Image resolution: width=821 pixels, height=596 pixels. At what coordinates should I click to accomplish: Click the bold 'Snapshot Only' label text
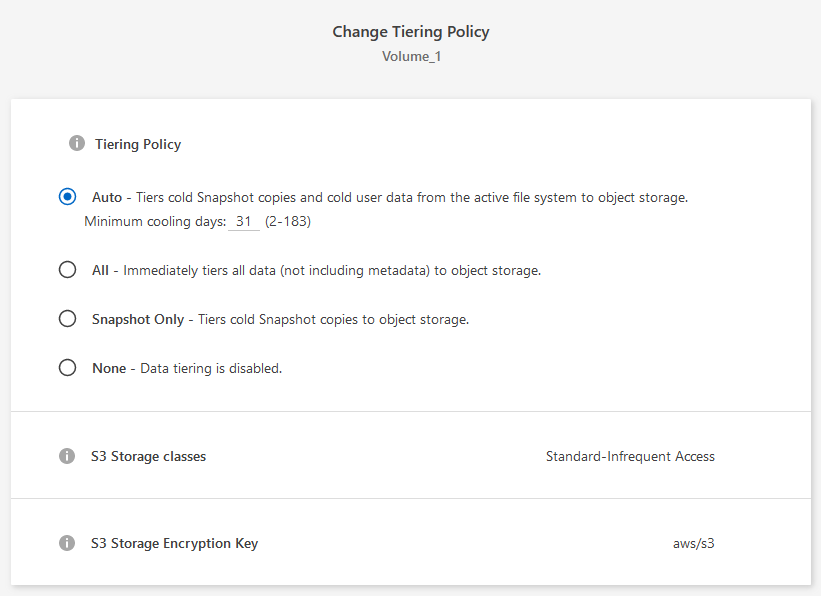(x=138, y=319)
